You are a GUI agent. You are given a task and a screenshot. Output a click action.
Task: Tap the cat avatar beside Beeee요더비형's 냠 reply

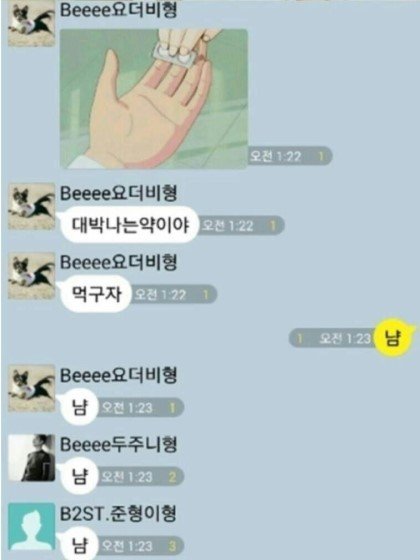pos(32,388)
